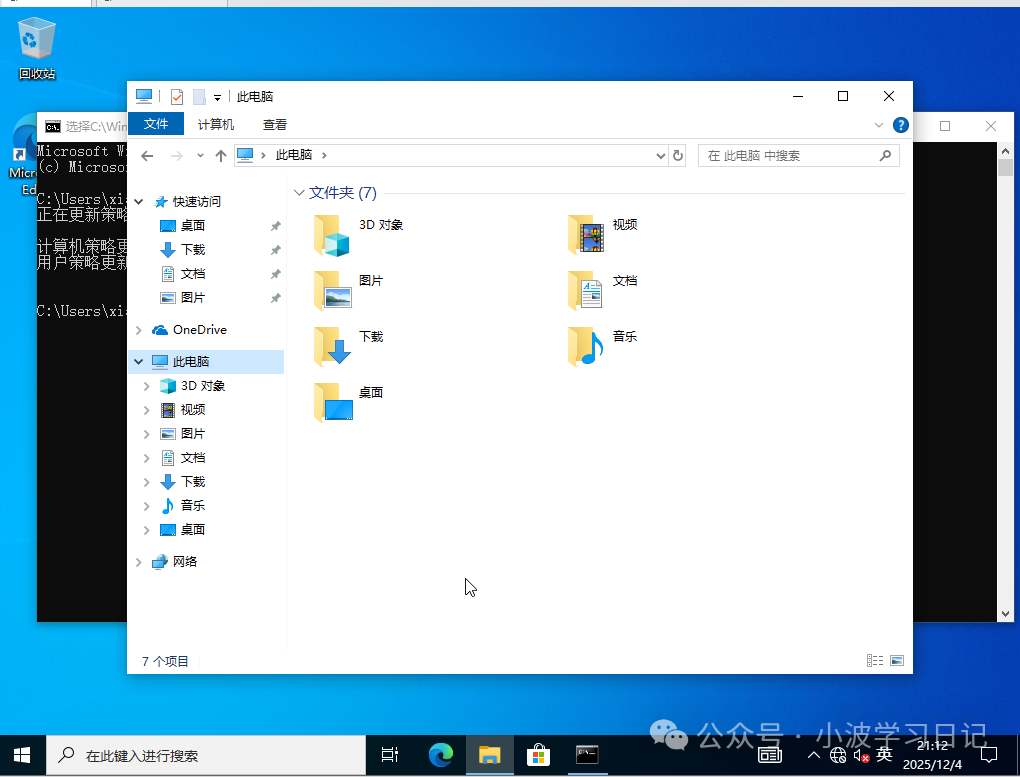
Task: Toggle the ribbon with the help question mark chevron
Action: (878, 125)
